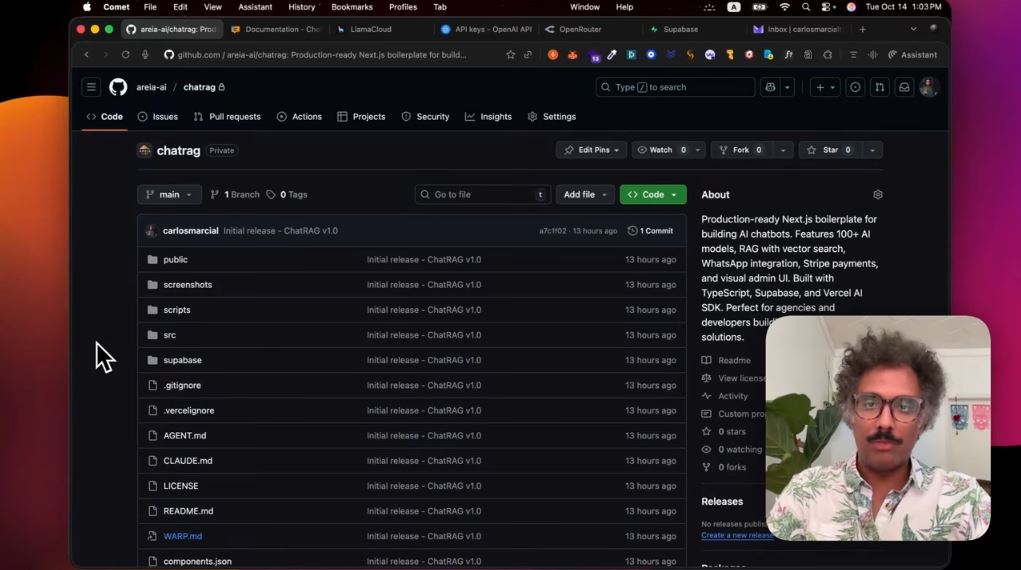Screen dimensions: 1021x570
Task: Open a new browser tab with plus icon
Action: pos(862,29)
